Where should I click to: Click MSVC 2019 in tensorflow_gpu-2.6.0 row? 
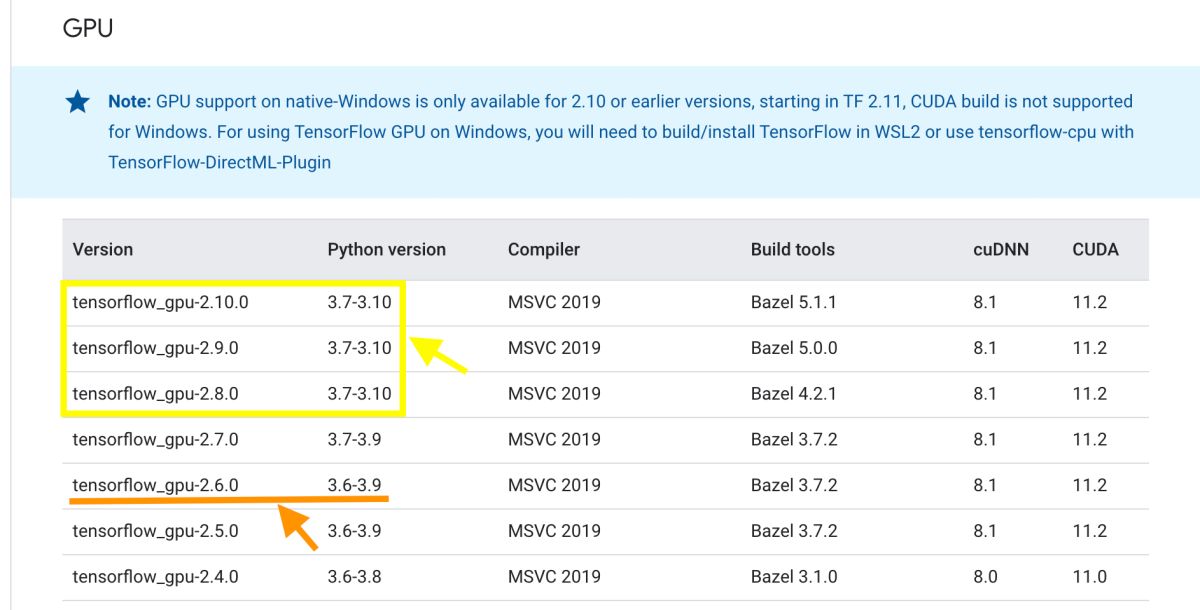(x=554, y=485)
